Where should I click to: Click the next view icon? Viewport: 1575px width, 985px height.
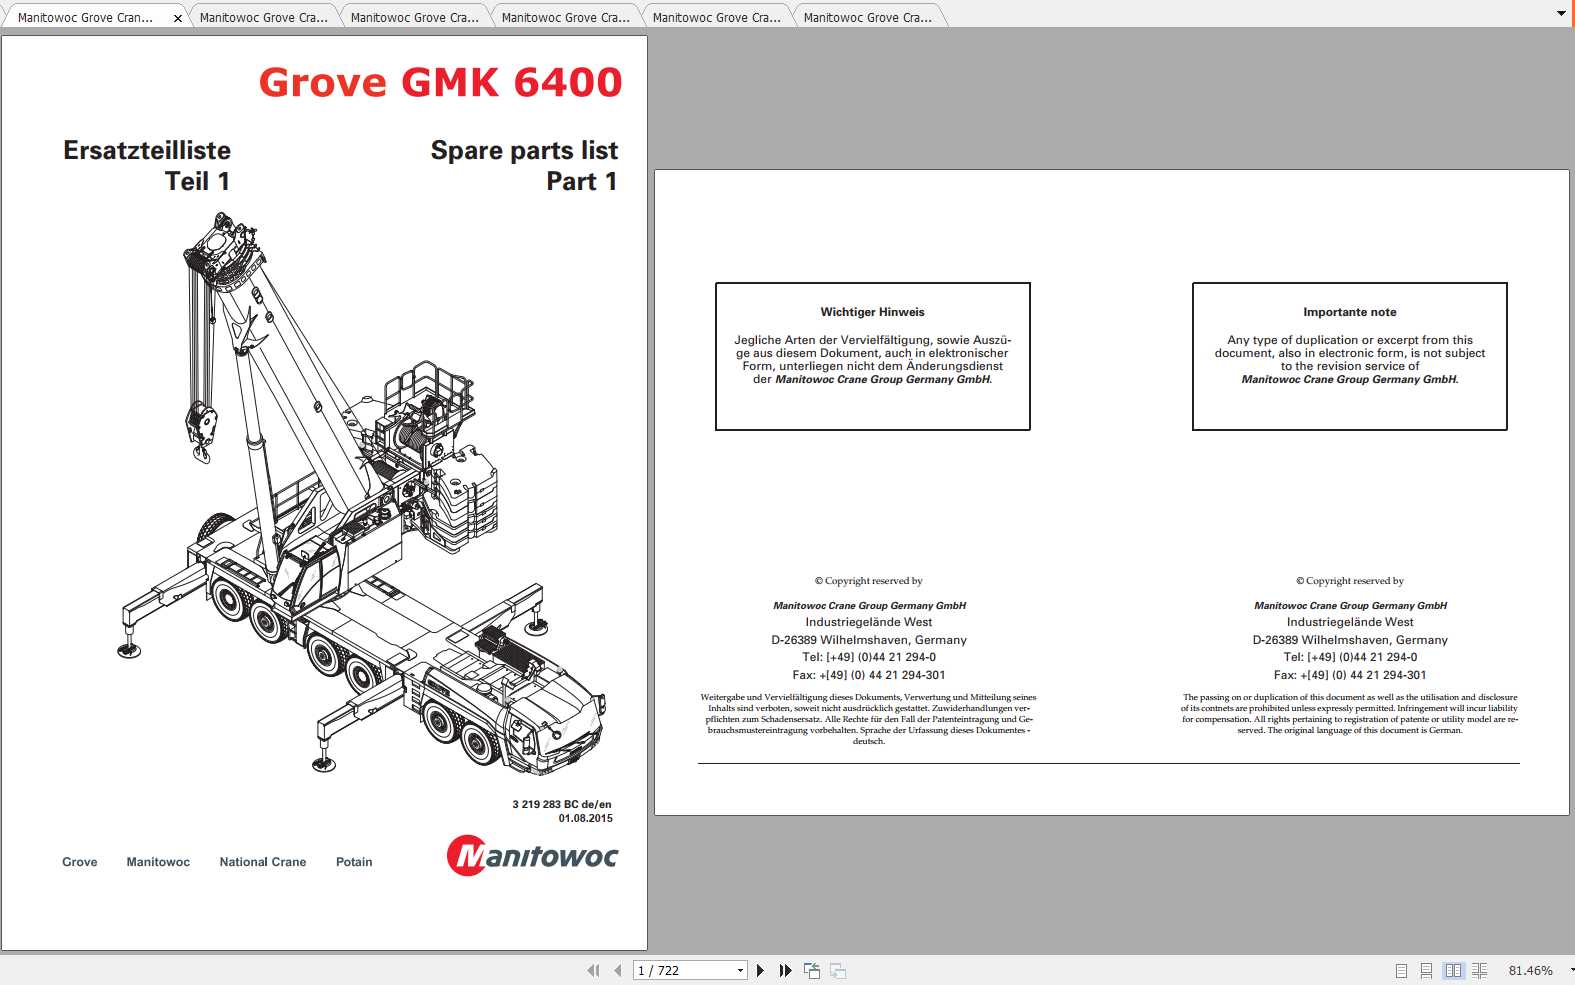838,970
